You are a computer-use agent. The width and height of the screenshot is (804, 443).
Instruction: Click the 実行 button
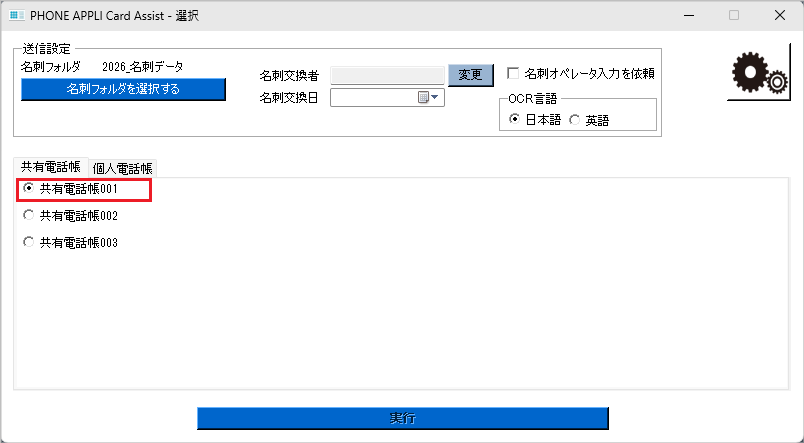403,418
